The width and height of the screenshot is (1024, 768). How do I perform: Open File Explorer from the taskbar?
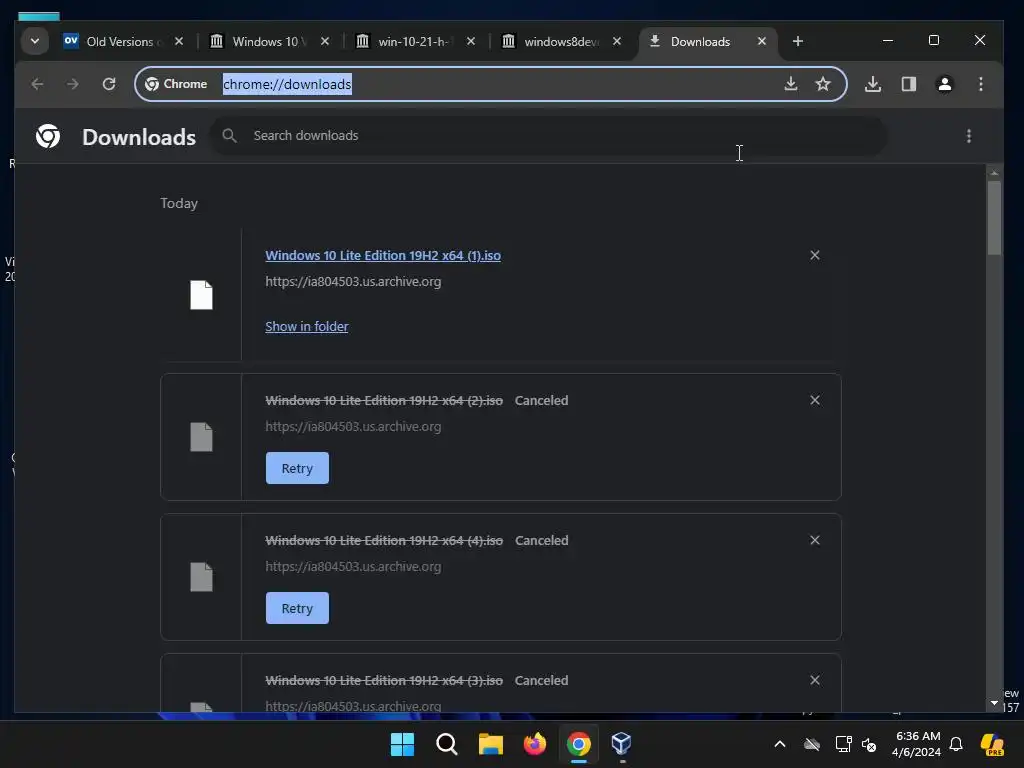(x=490, y=744)
